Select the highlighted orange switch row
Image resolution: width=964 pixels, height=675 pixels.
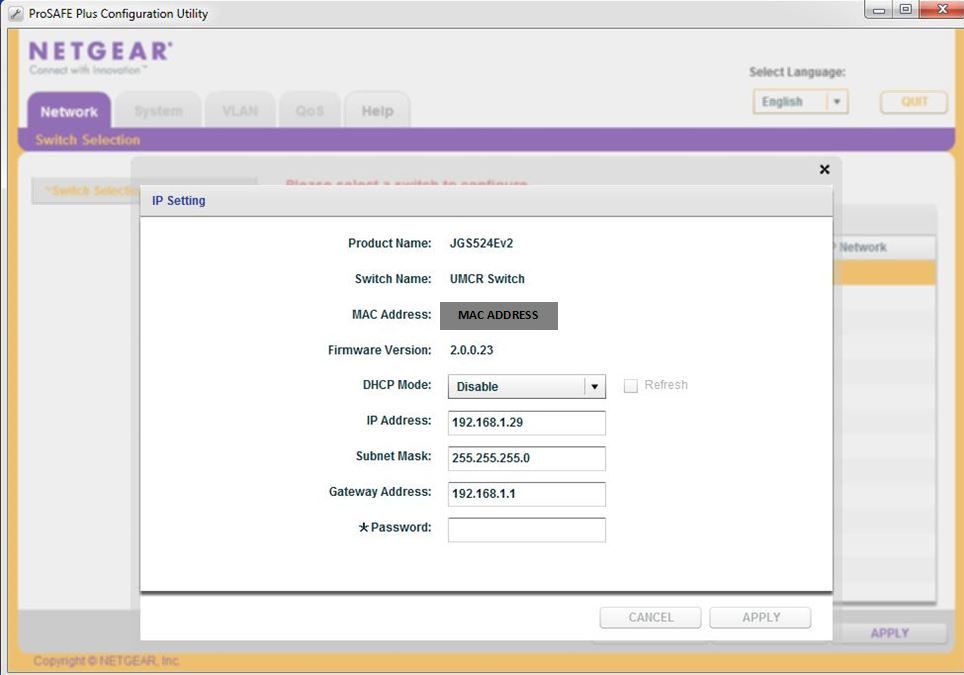(x=885, y=272)
